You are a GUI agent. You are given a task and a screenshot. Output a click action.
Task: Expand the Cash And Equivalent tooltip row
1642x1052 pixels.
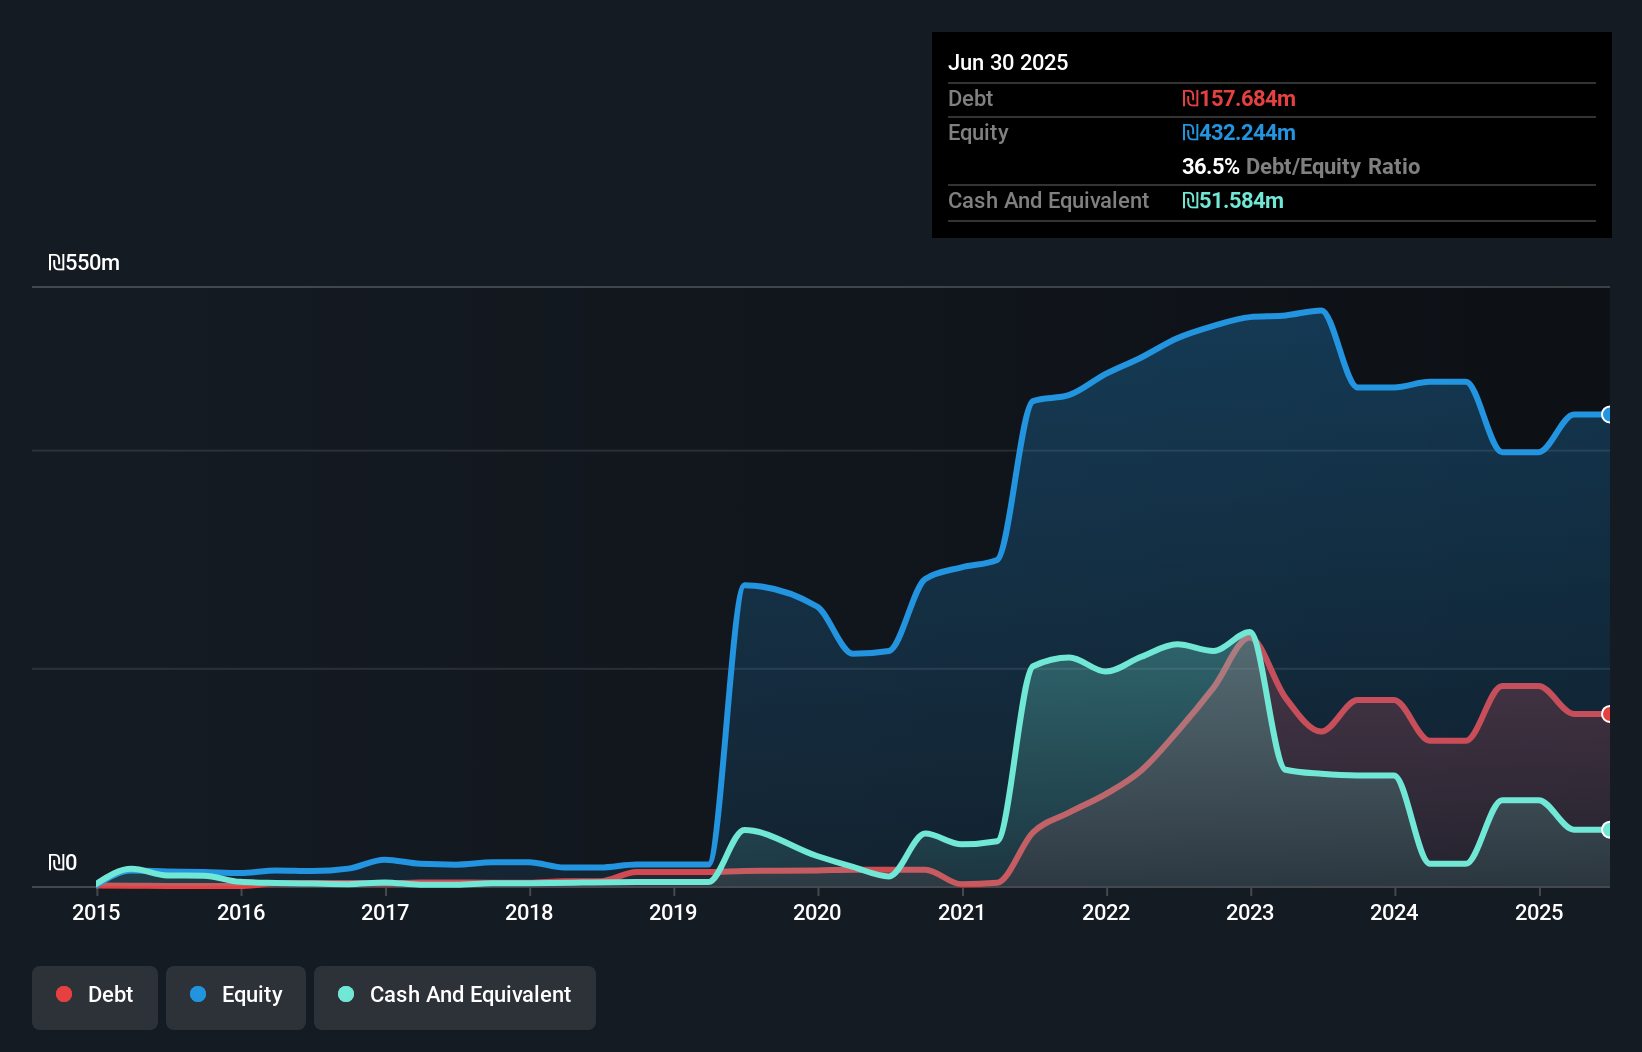[x=1048, y=200]
